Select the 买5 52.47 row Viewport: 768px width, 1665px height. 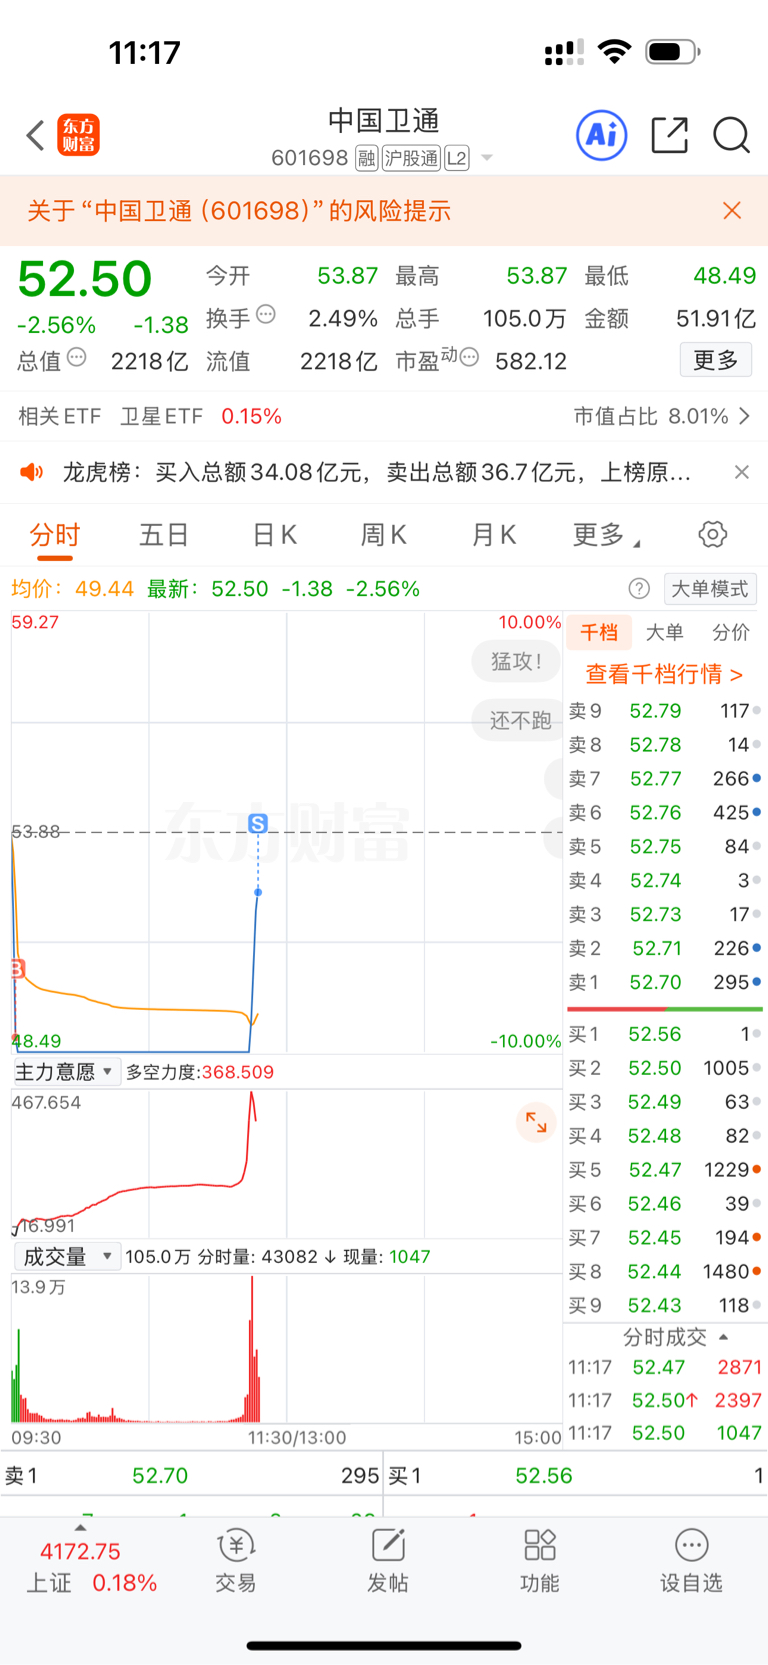coord(665,1170)
